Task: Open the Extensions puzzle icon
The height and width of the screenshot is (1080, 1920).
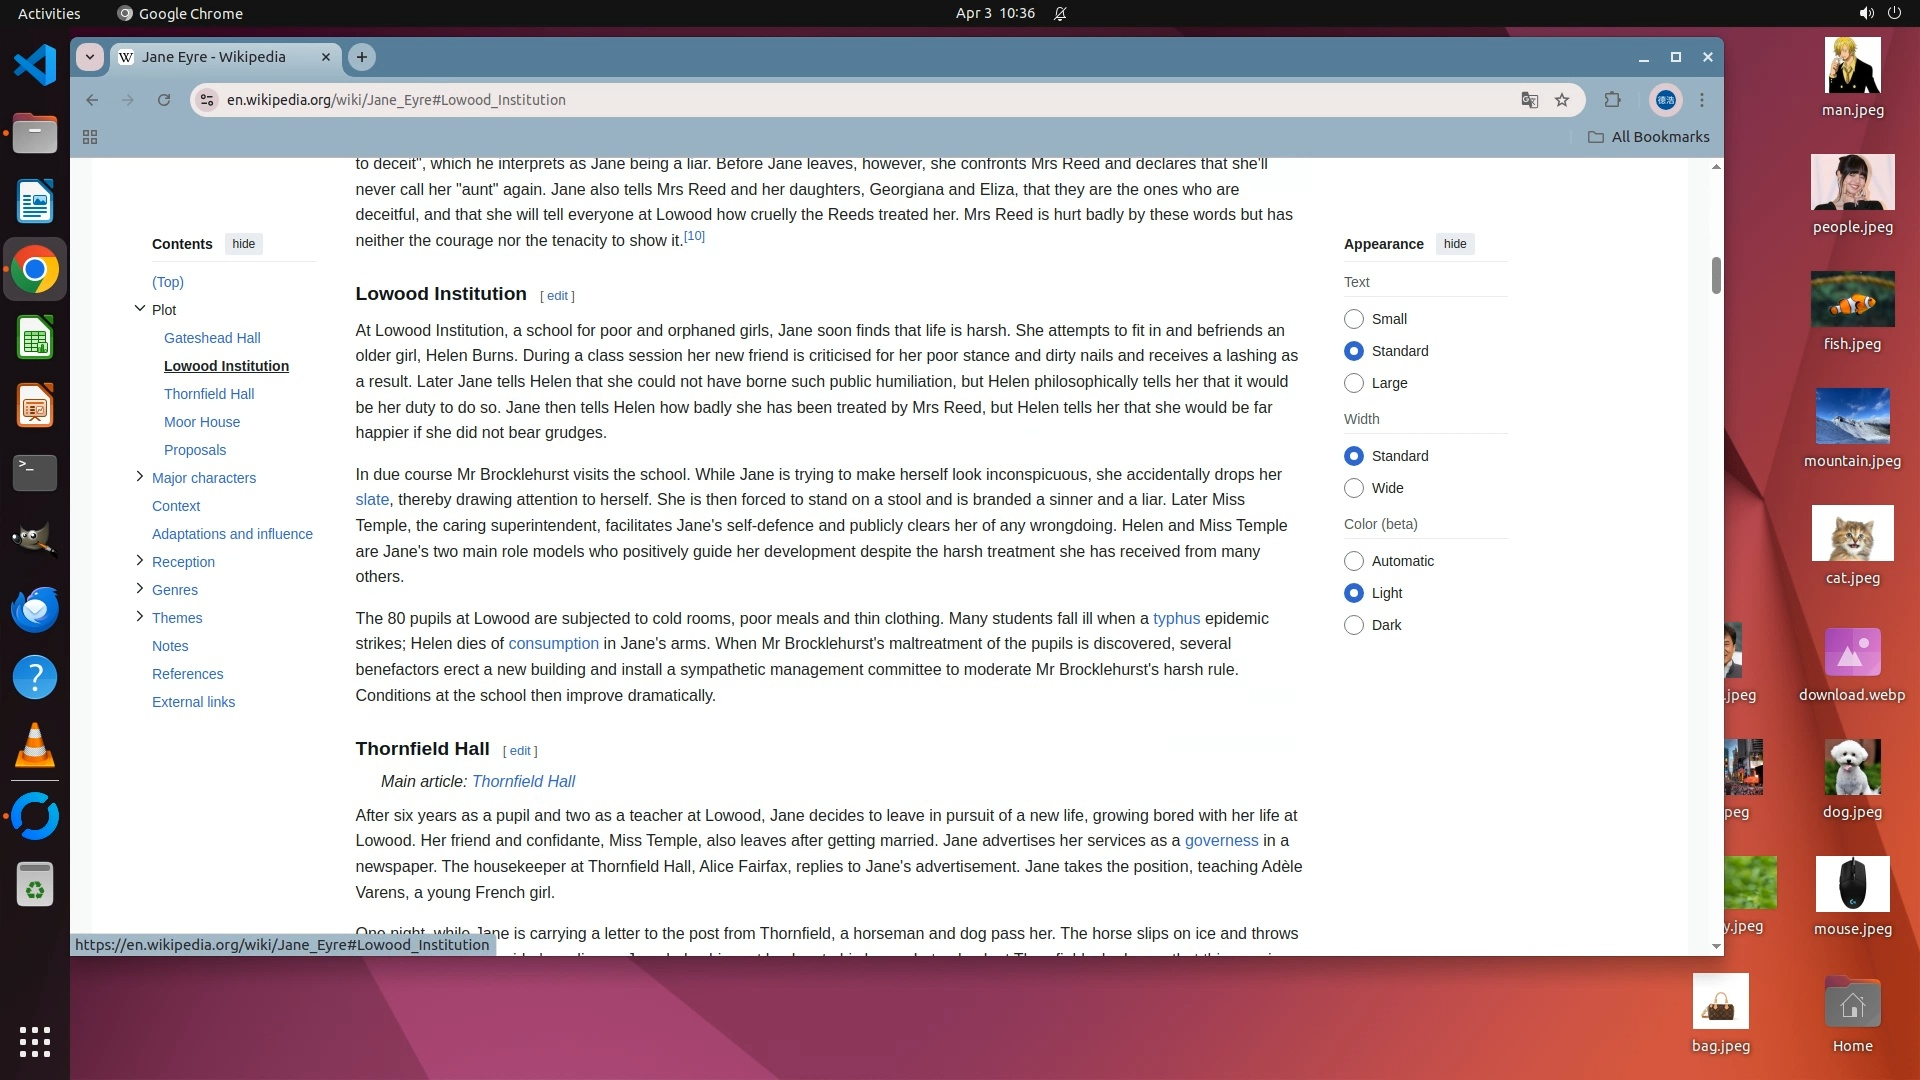Action: 1612,100
